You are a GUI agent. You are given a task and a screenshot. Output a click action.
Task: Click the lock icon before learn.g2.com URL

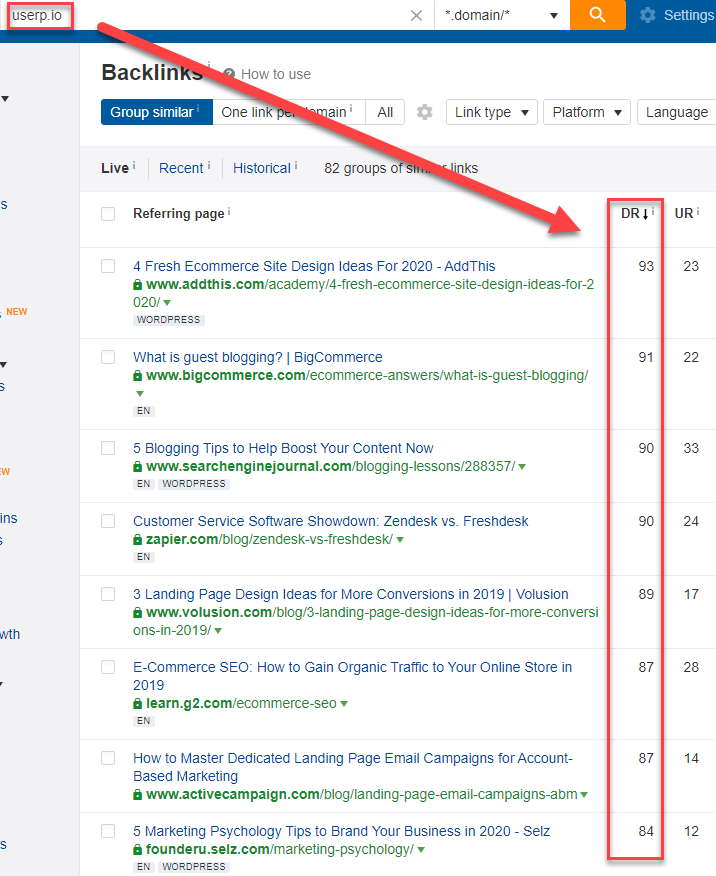point(137,704)
